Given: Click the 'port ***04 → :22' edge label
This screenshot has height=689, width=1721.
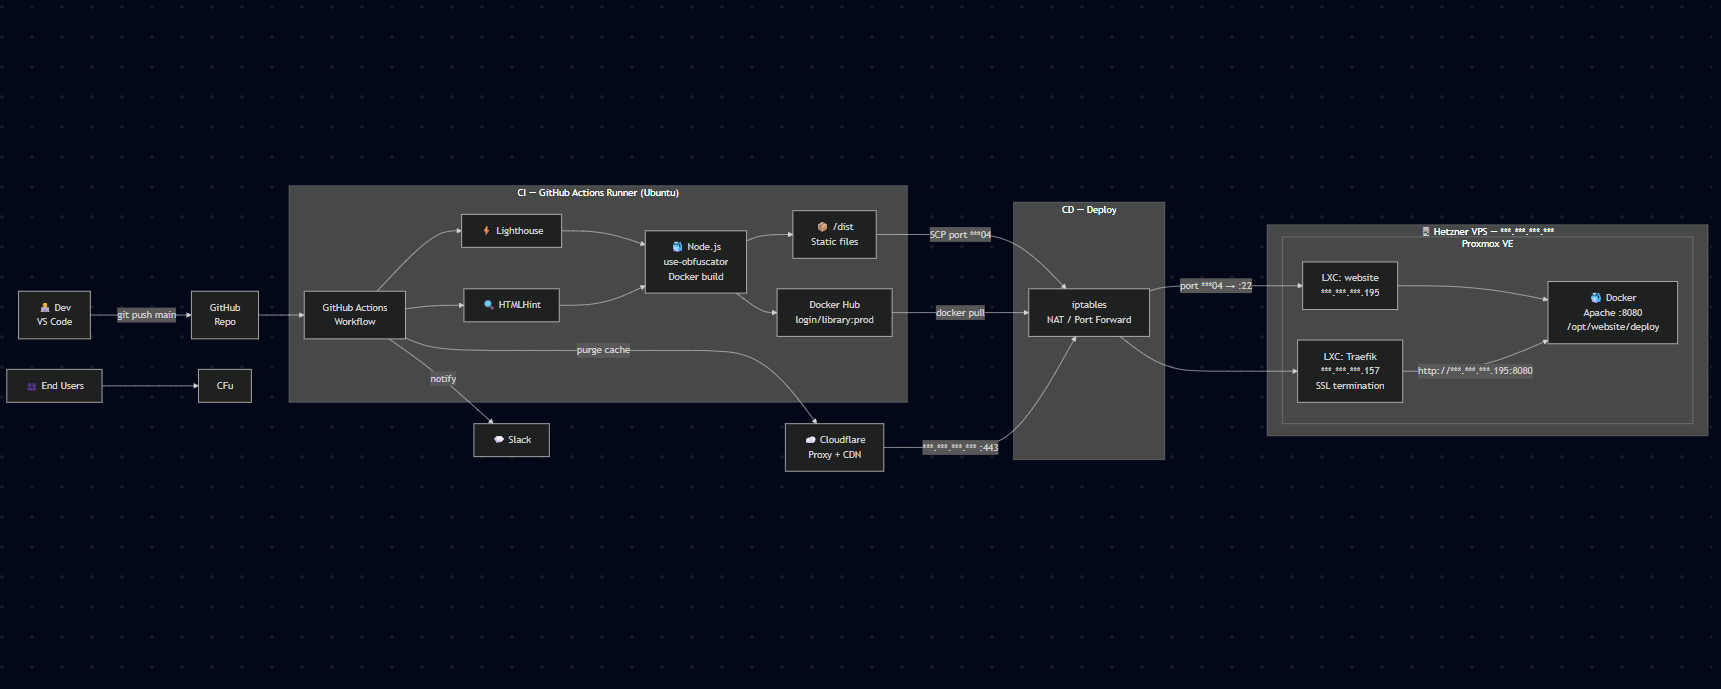Looking at the screenshot, I should click(x=1216, y=286).
